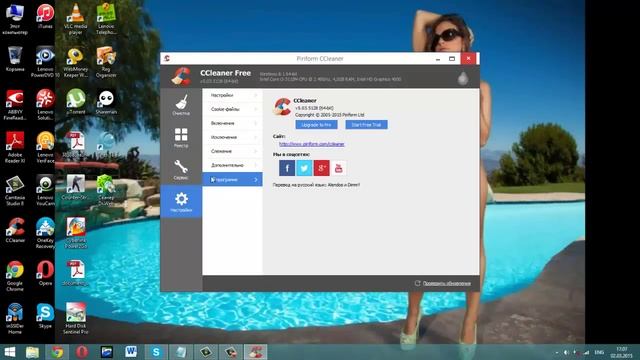Image resolution: width=640 pixels, height=360 pixels.
Task: Open Adobe Reader XI desktop shortcut
Action: point(15,147)
